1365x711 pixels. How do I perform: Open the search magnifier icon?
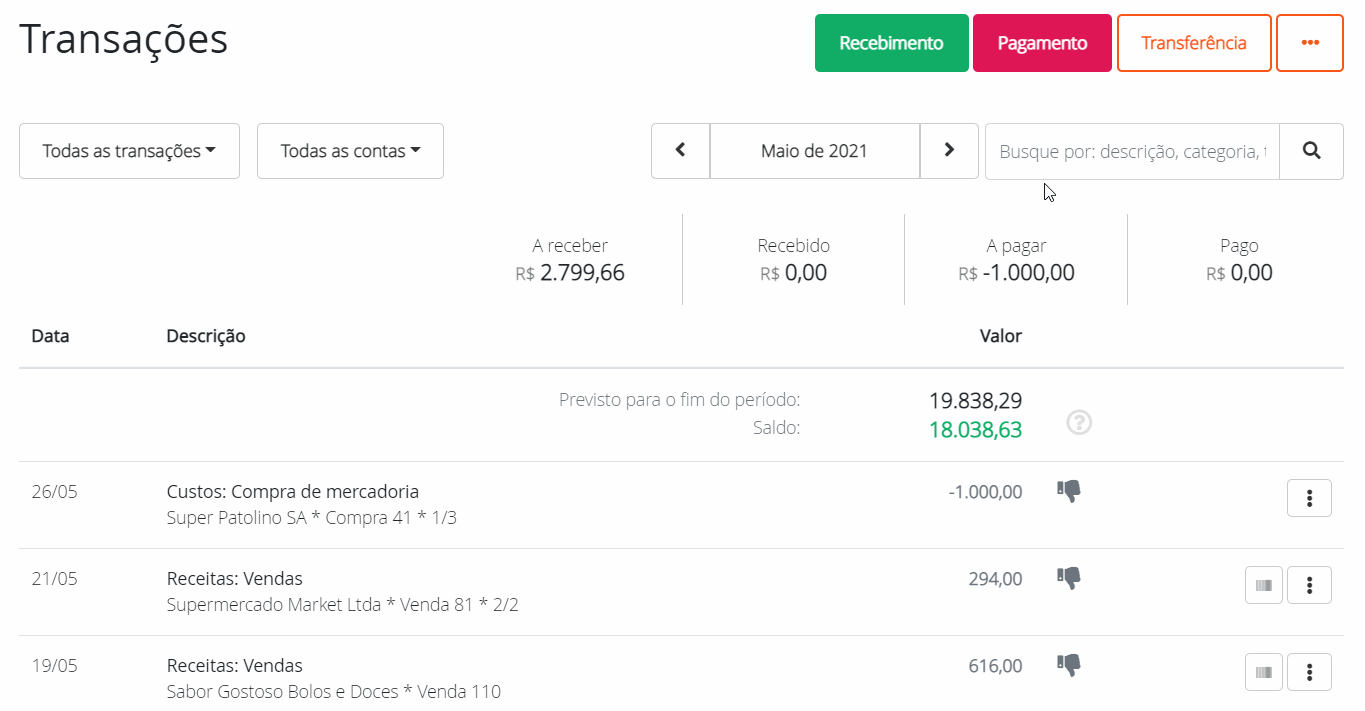(x=1310, y=151)
